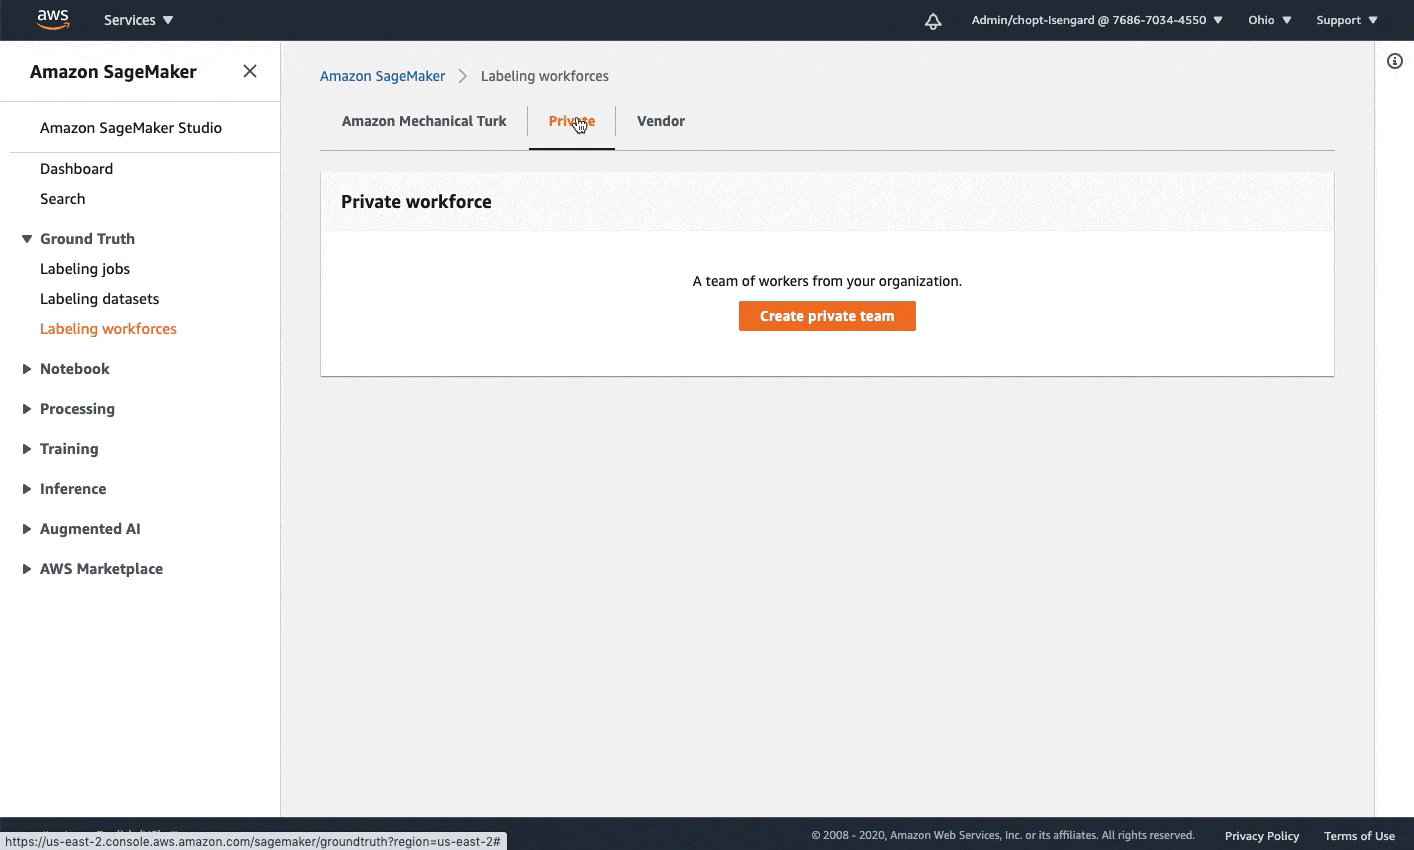
Task: Expand the Inference section
Action: [x=27, y=489]
